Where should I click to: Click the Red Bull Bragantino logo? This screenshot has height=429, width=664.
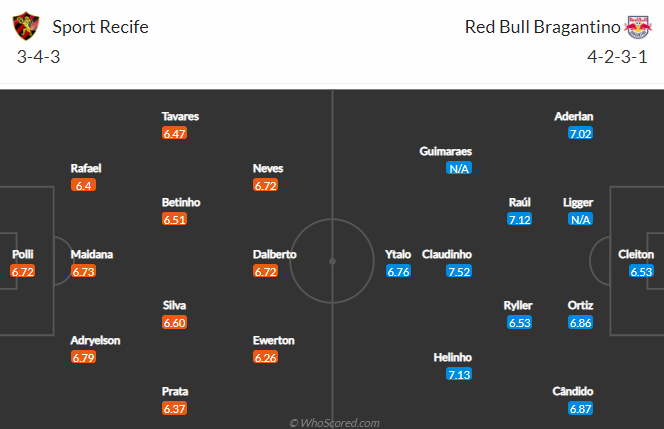click(638, 27)
